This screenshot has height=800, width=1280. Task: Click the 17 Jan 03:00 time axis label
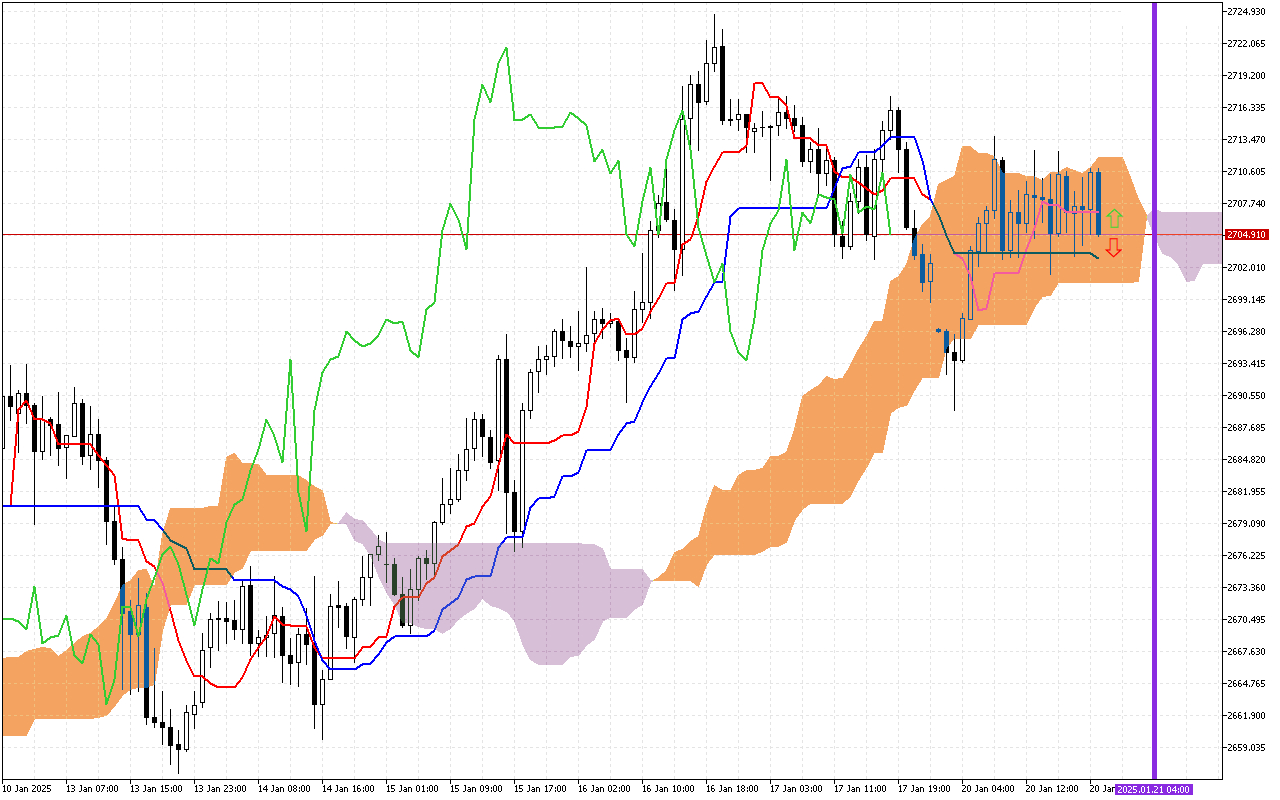[795, 789]
